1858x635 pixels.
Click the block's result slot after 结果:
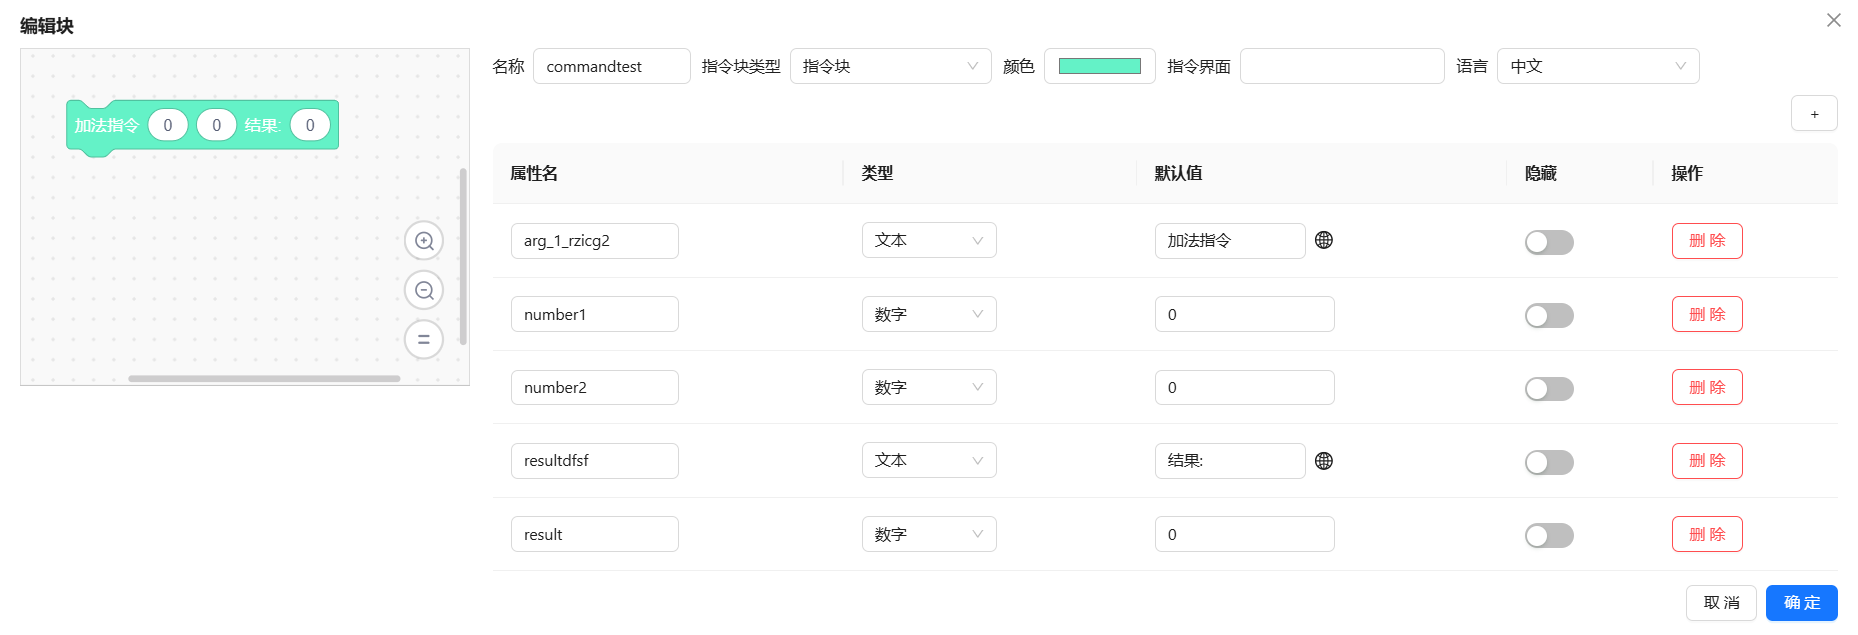(310, 125)
